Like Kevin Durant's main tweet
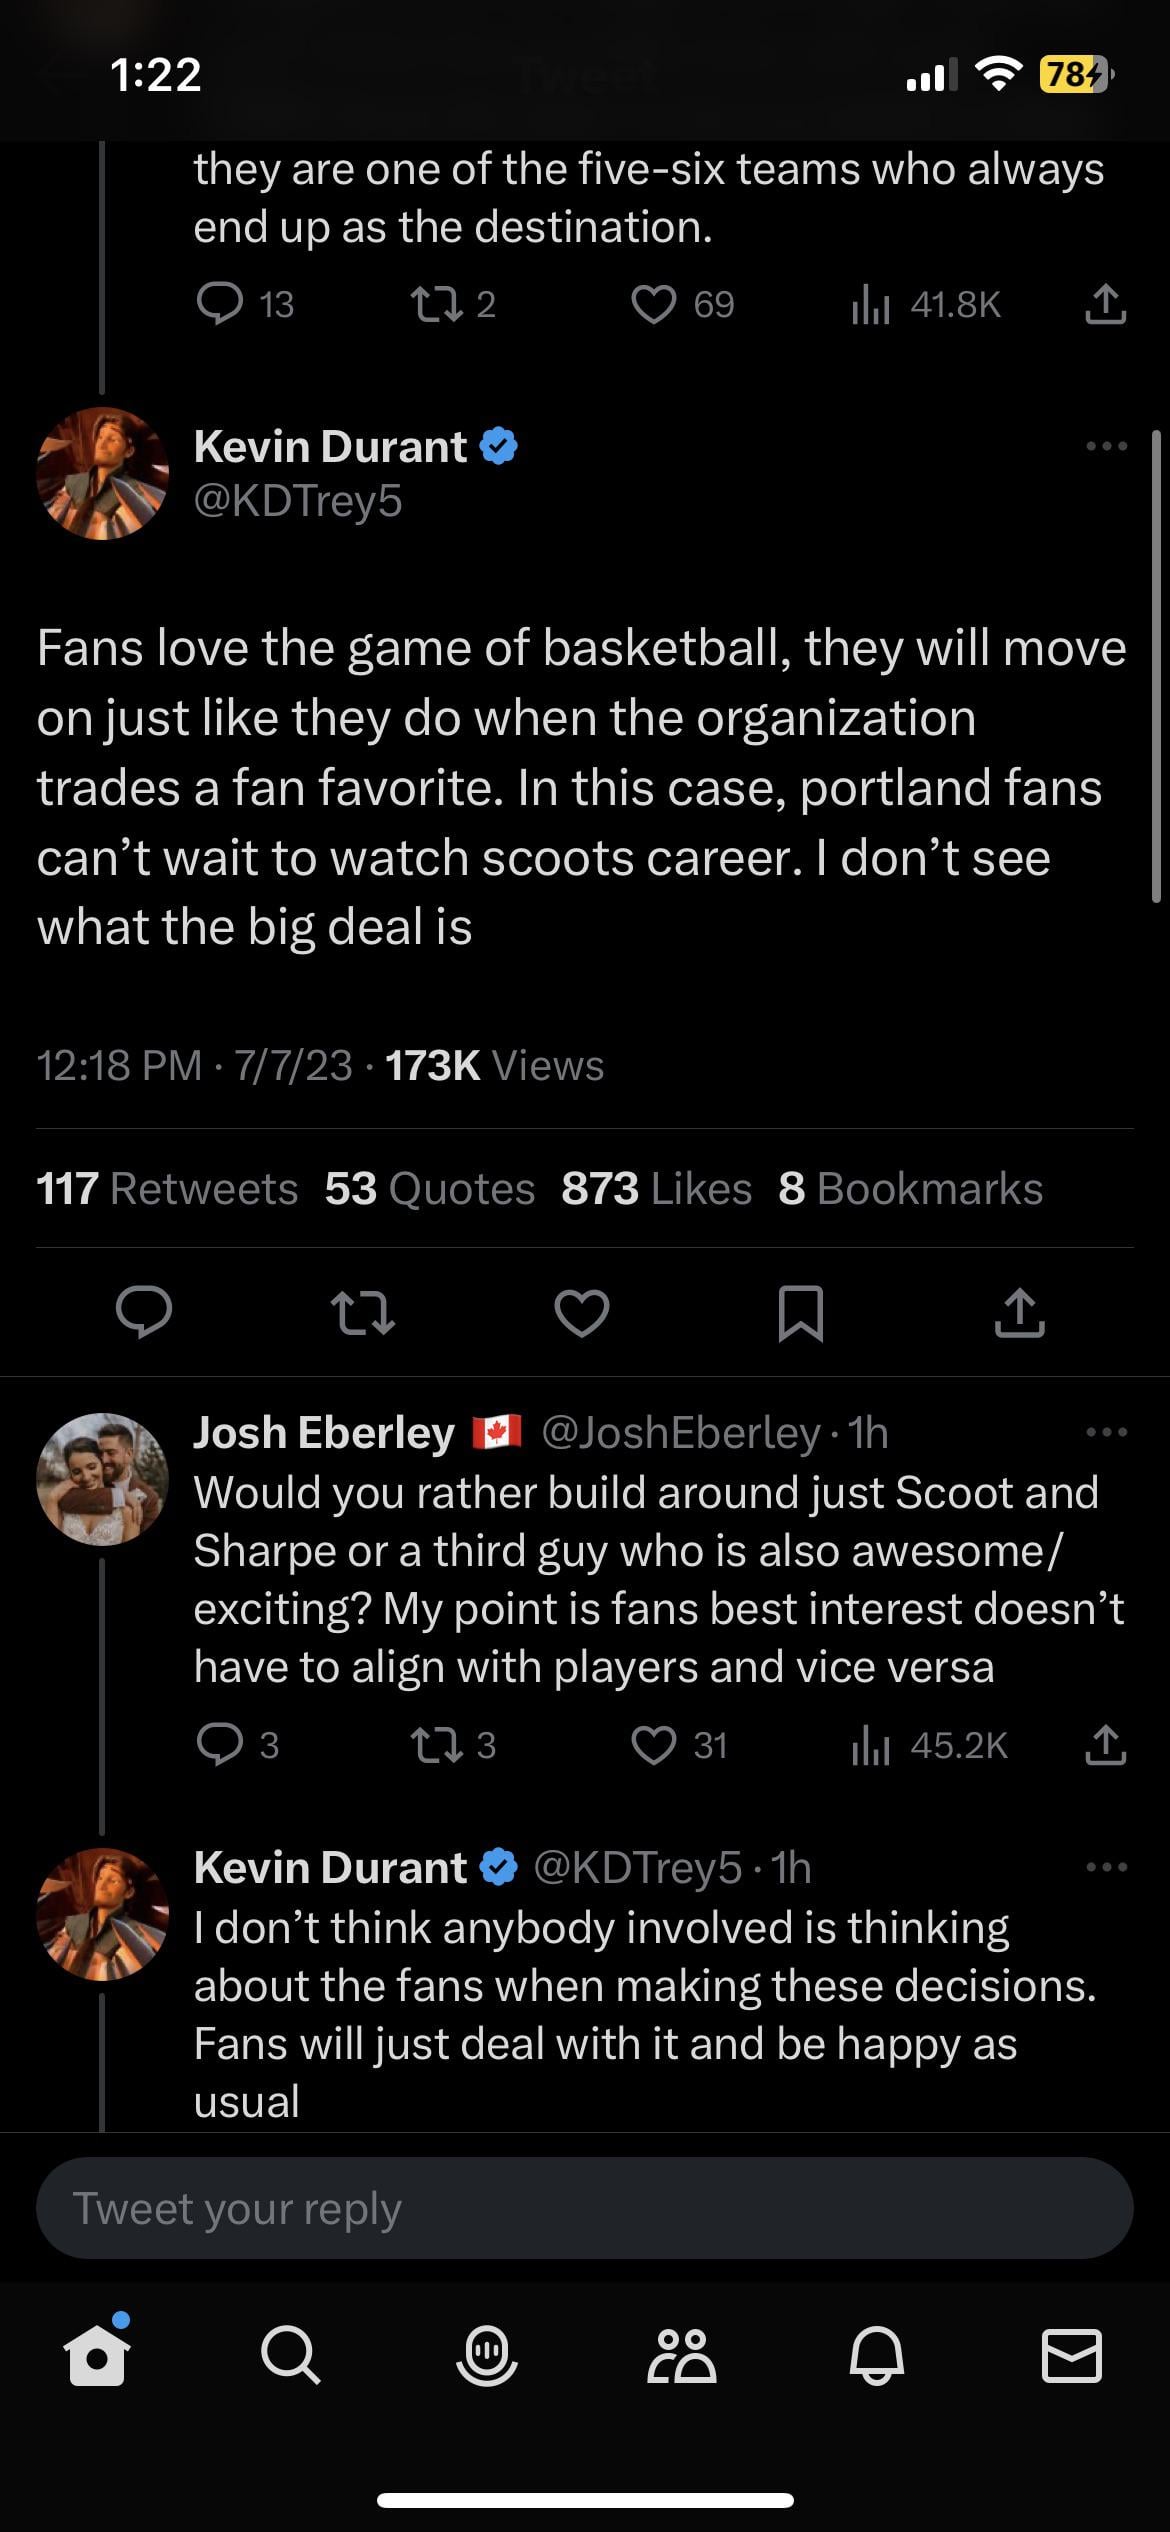 pos(582,1312)
